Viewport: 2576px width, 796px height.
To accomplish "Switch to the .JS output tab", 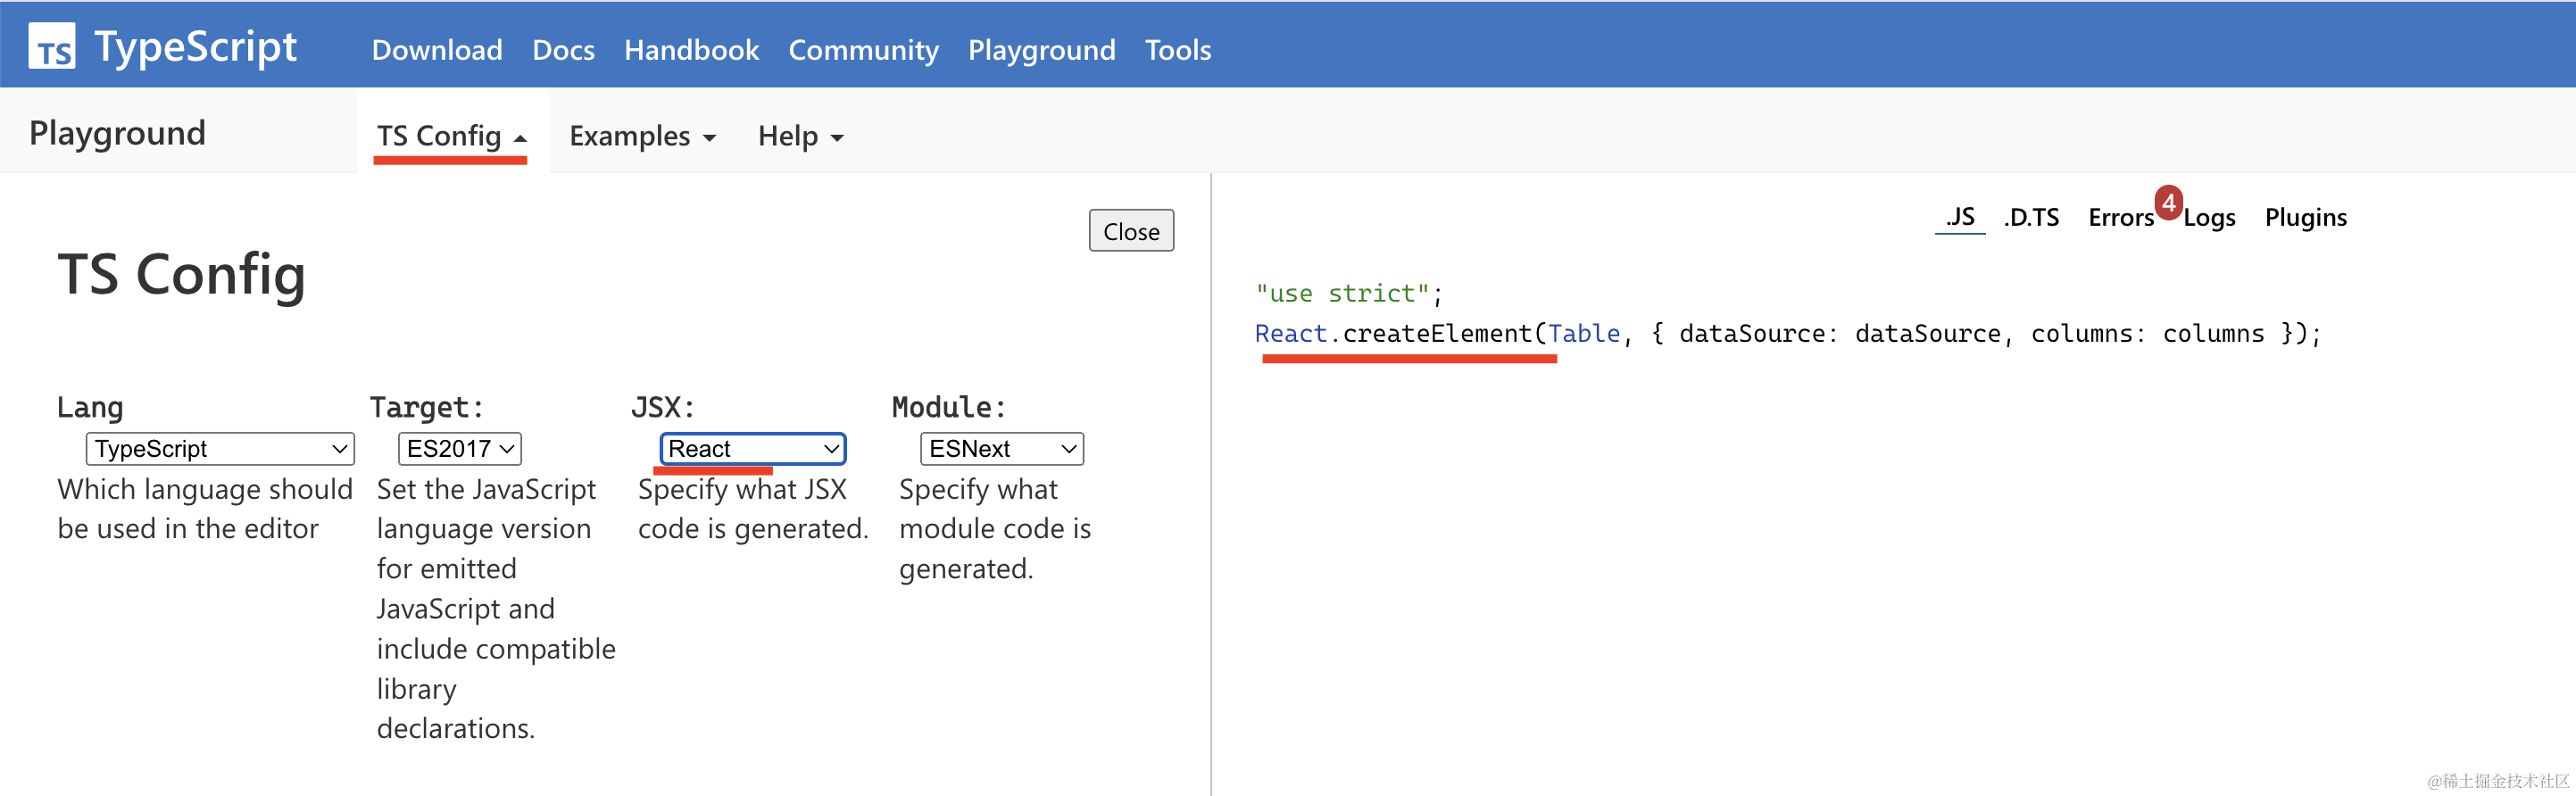I will (x=1959, y=217).
